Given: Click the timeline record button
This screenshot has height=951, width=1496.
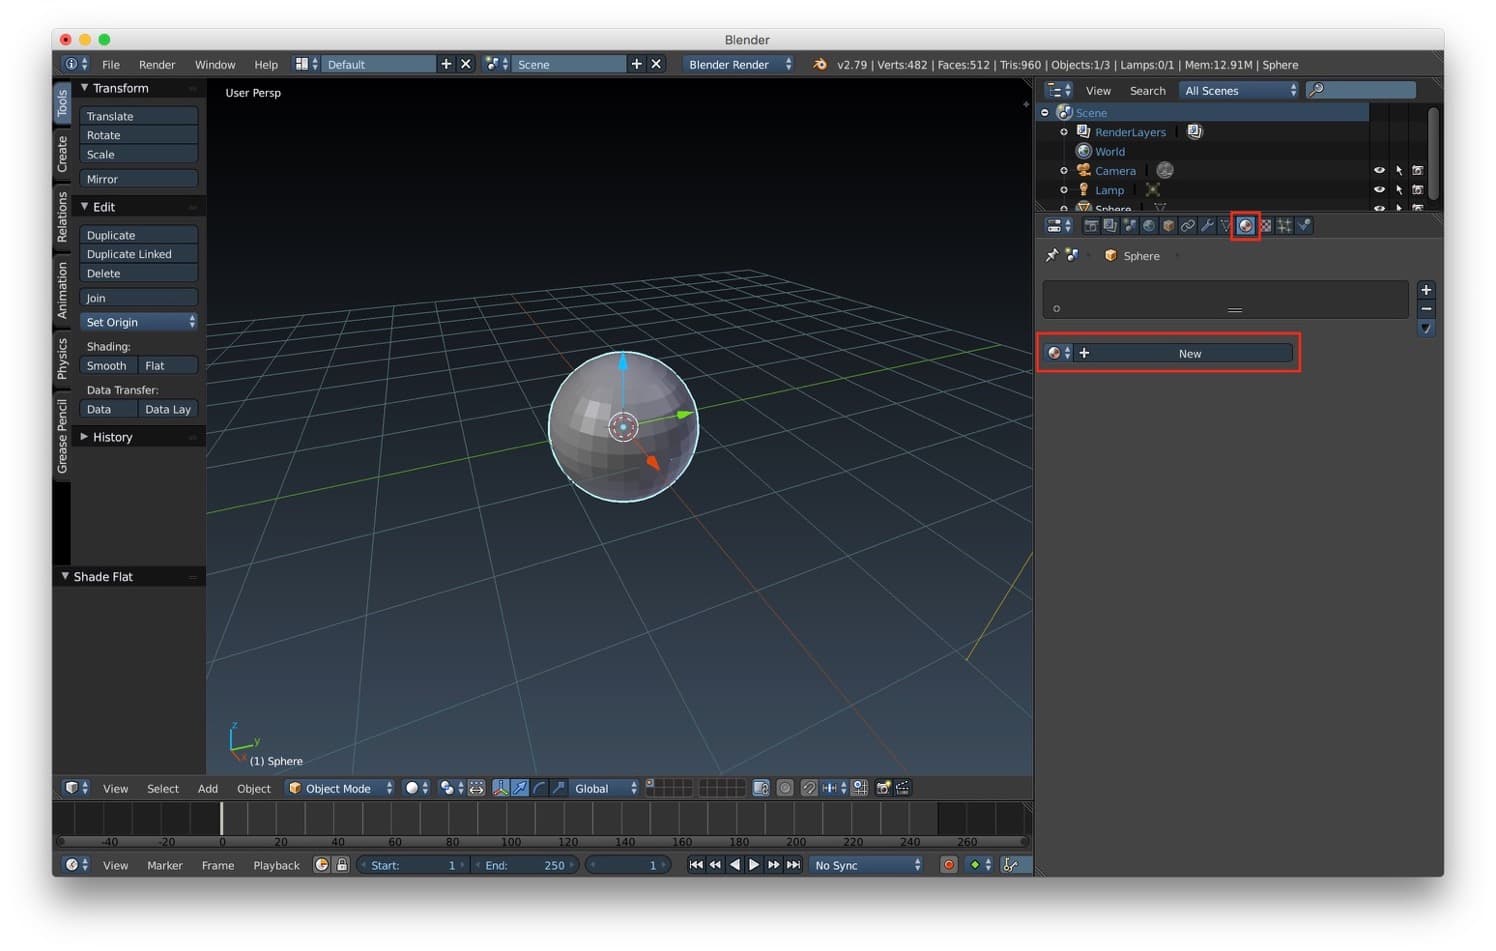Looking at the screenshot, I should click(948, 865).
